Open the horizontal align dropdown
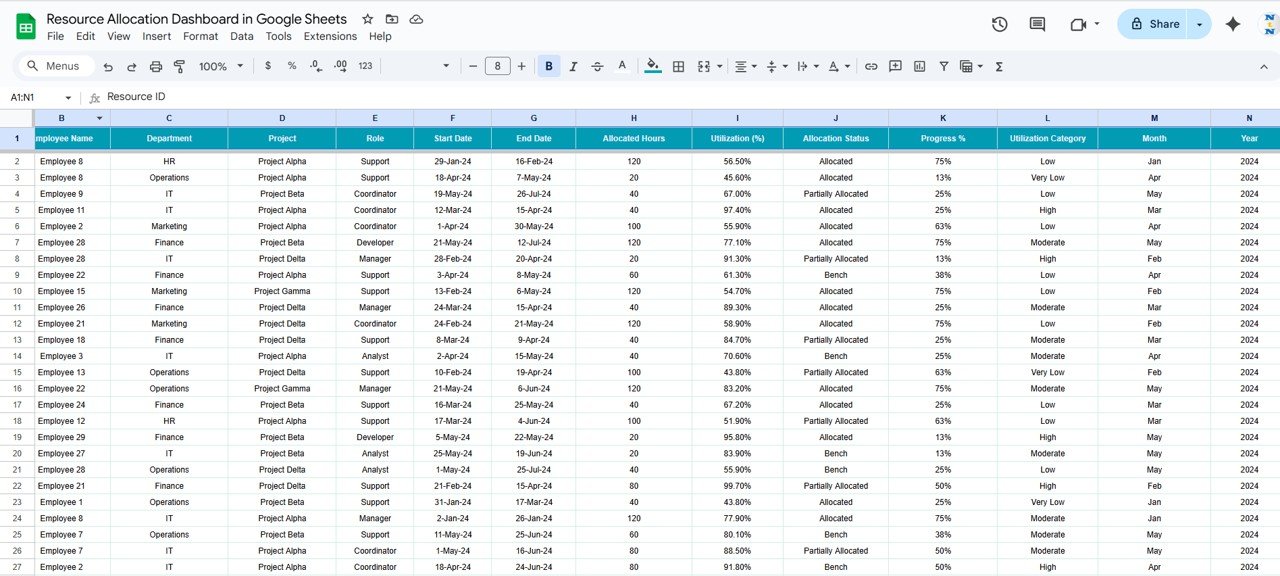 pyautogui.click(x=745, y=66)
